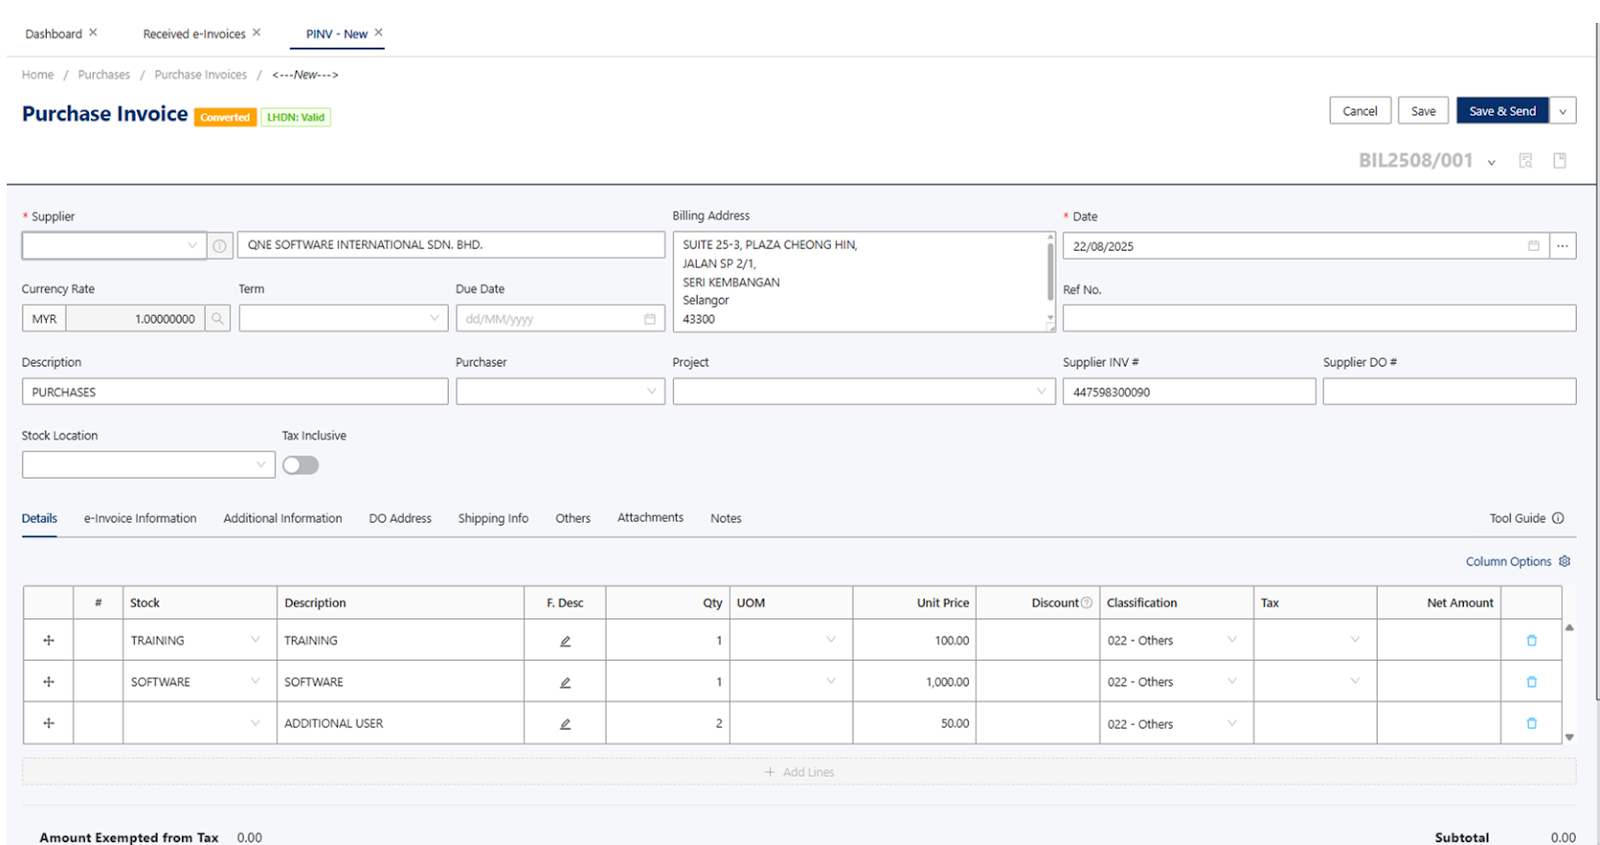
Task: Close the PINV - New tab
Action: [x=378, y=32]
